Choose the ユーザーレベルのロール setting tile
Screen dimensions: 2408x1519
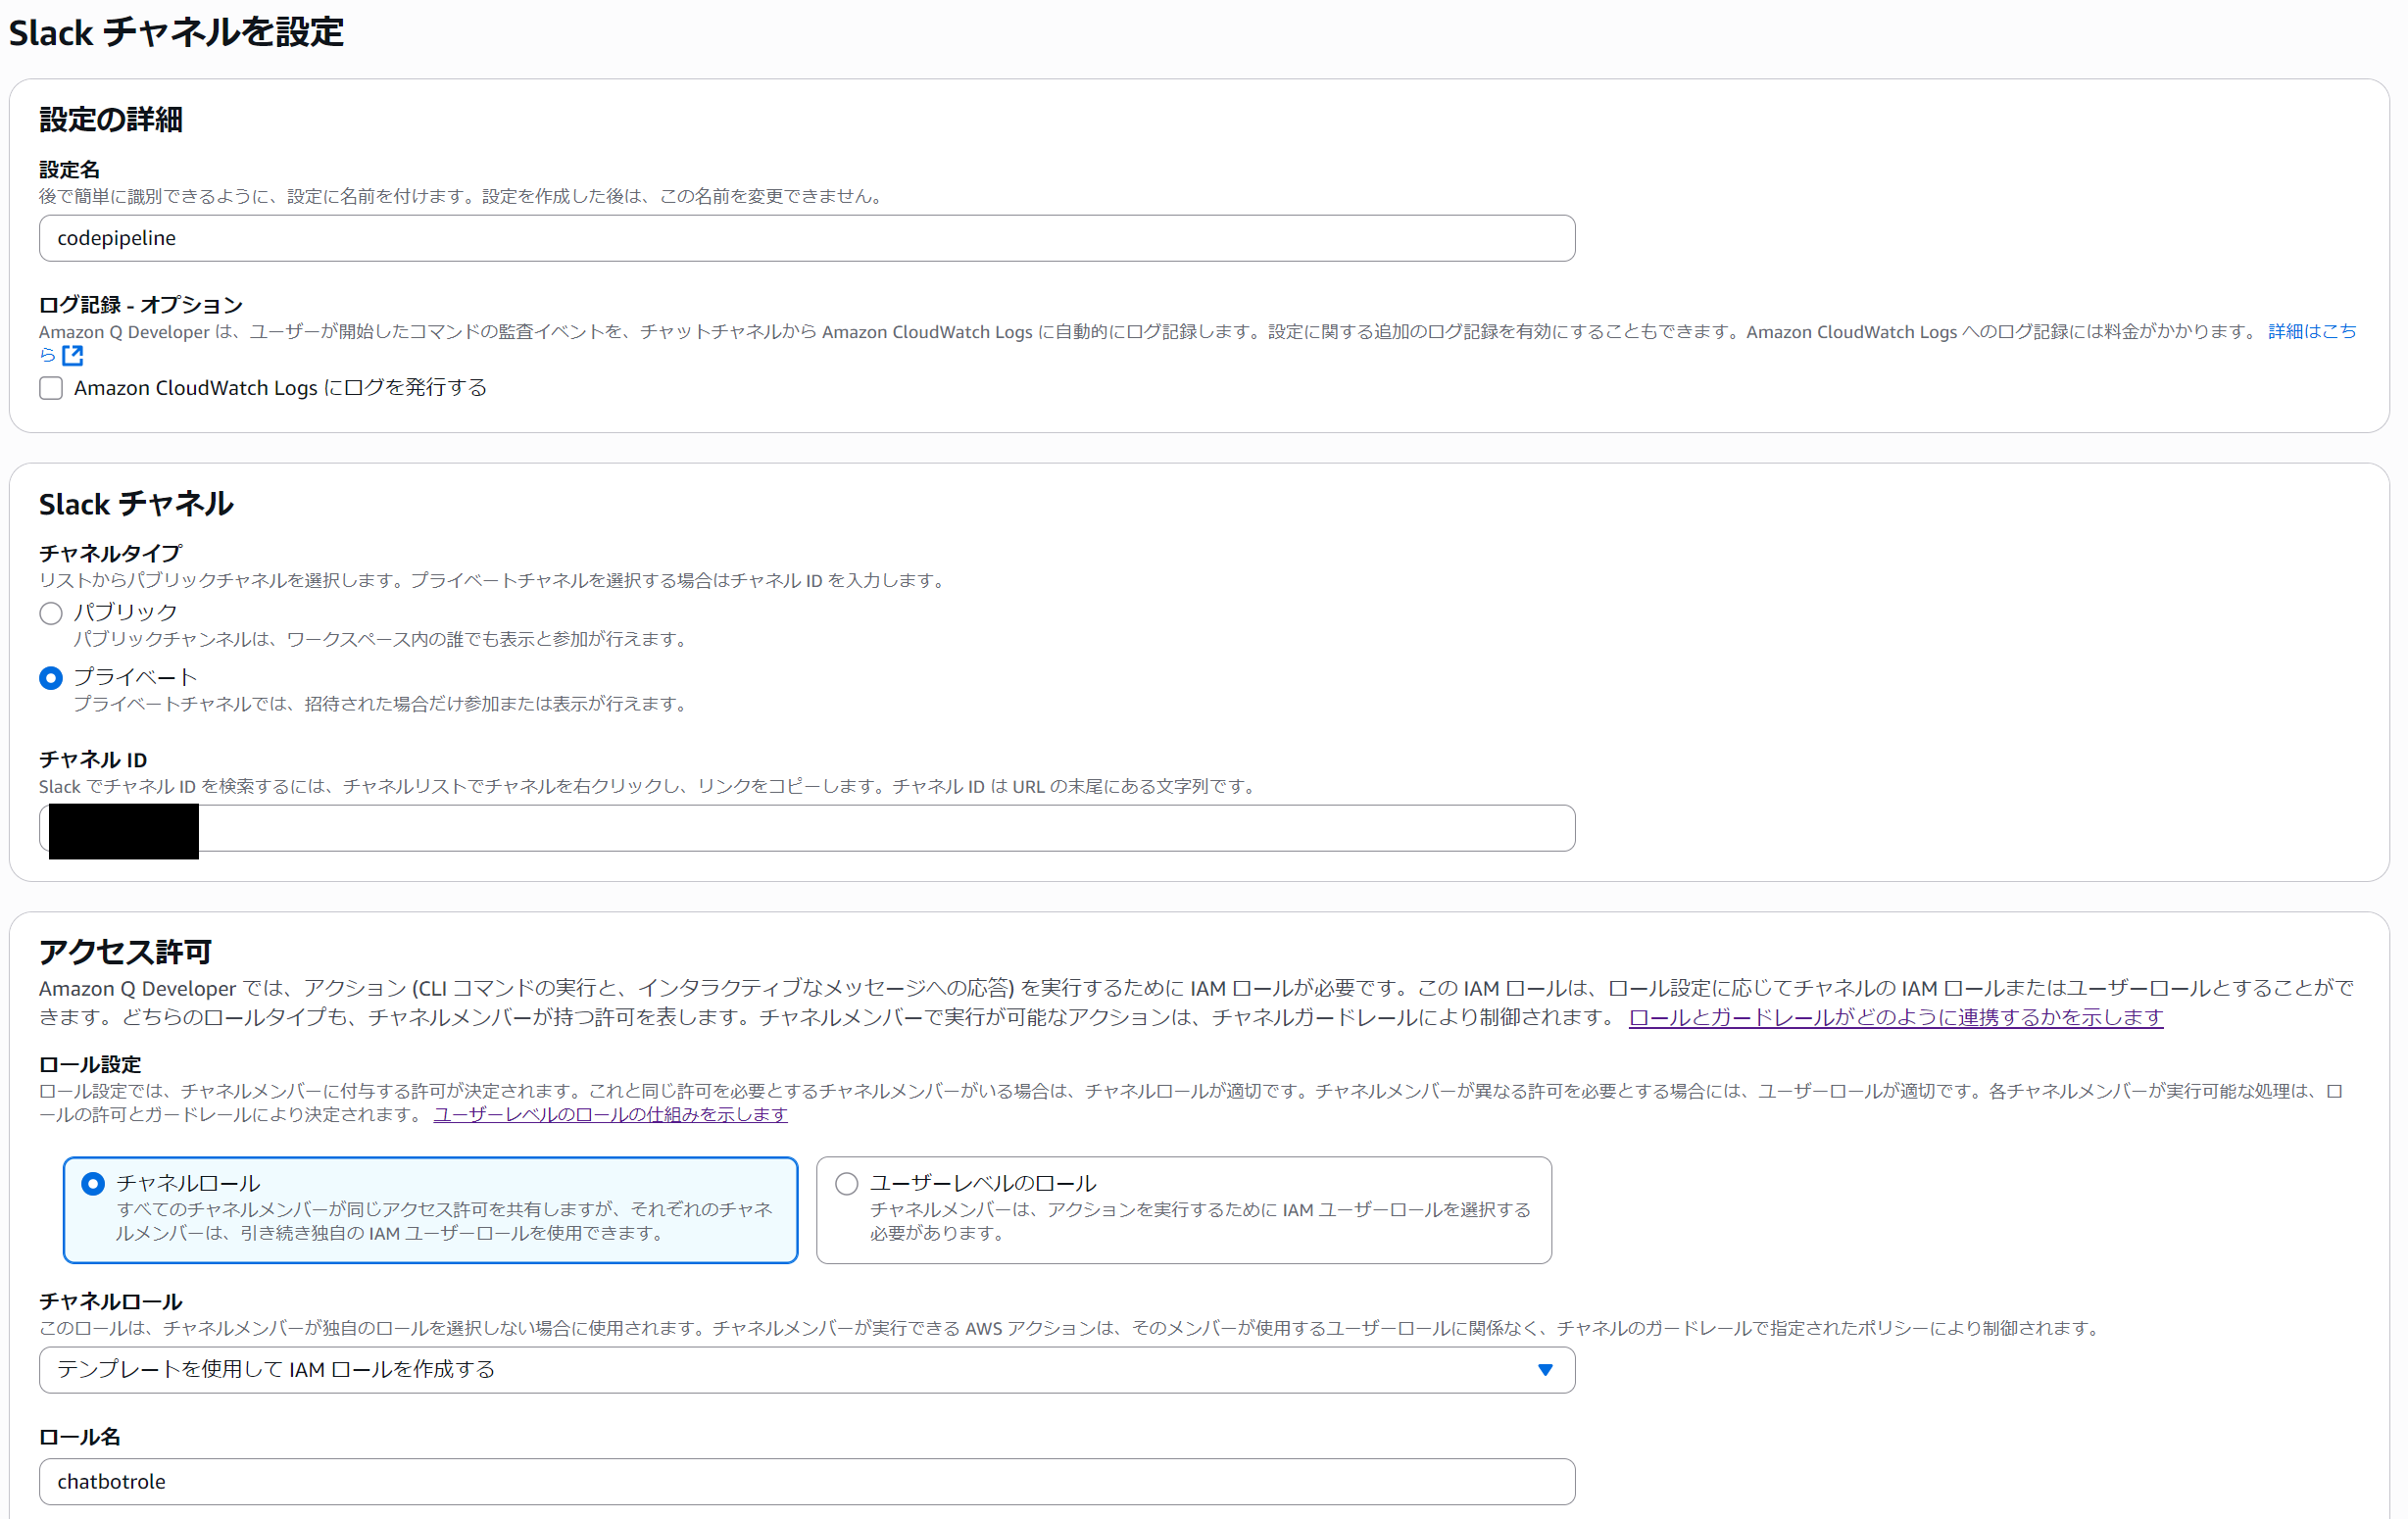coord(1184,1210)
